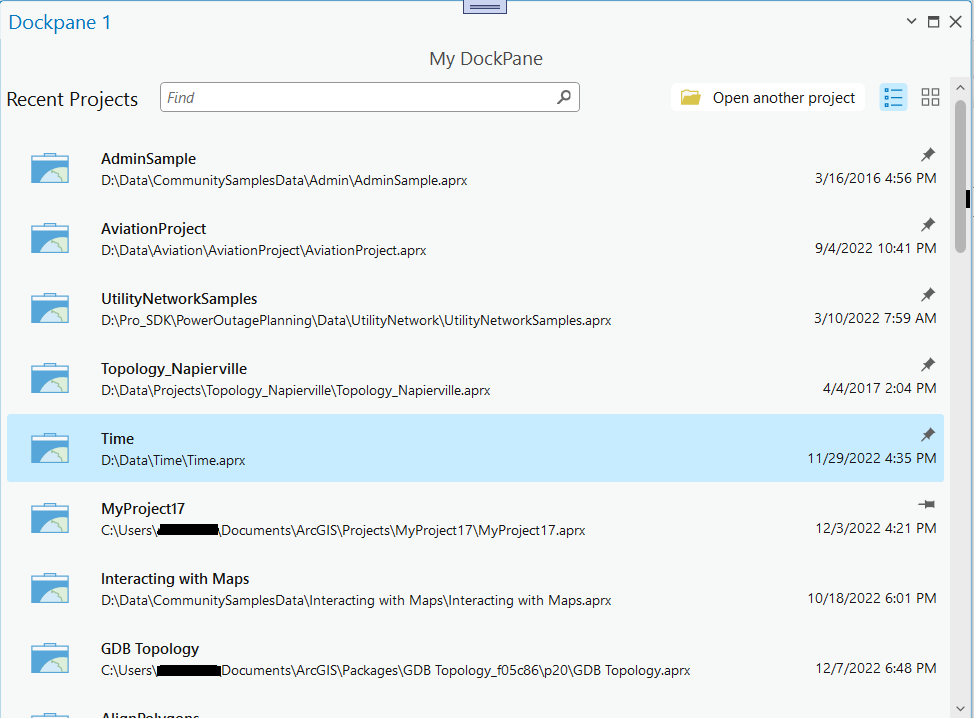Unpin the AdminSample project

928,155
